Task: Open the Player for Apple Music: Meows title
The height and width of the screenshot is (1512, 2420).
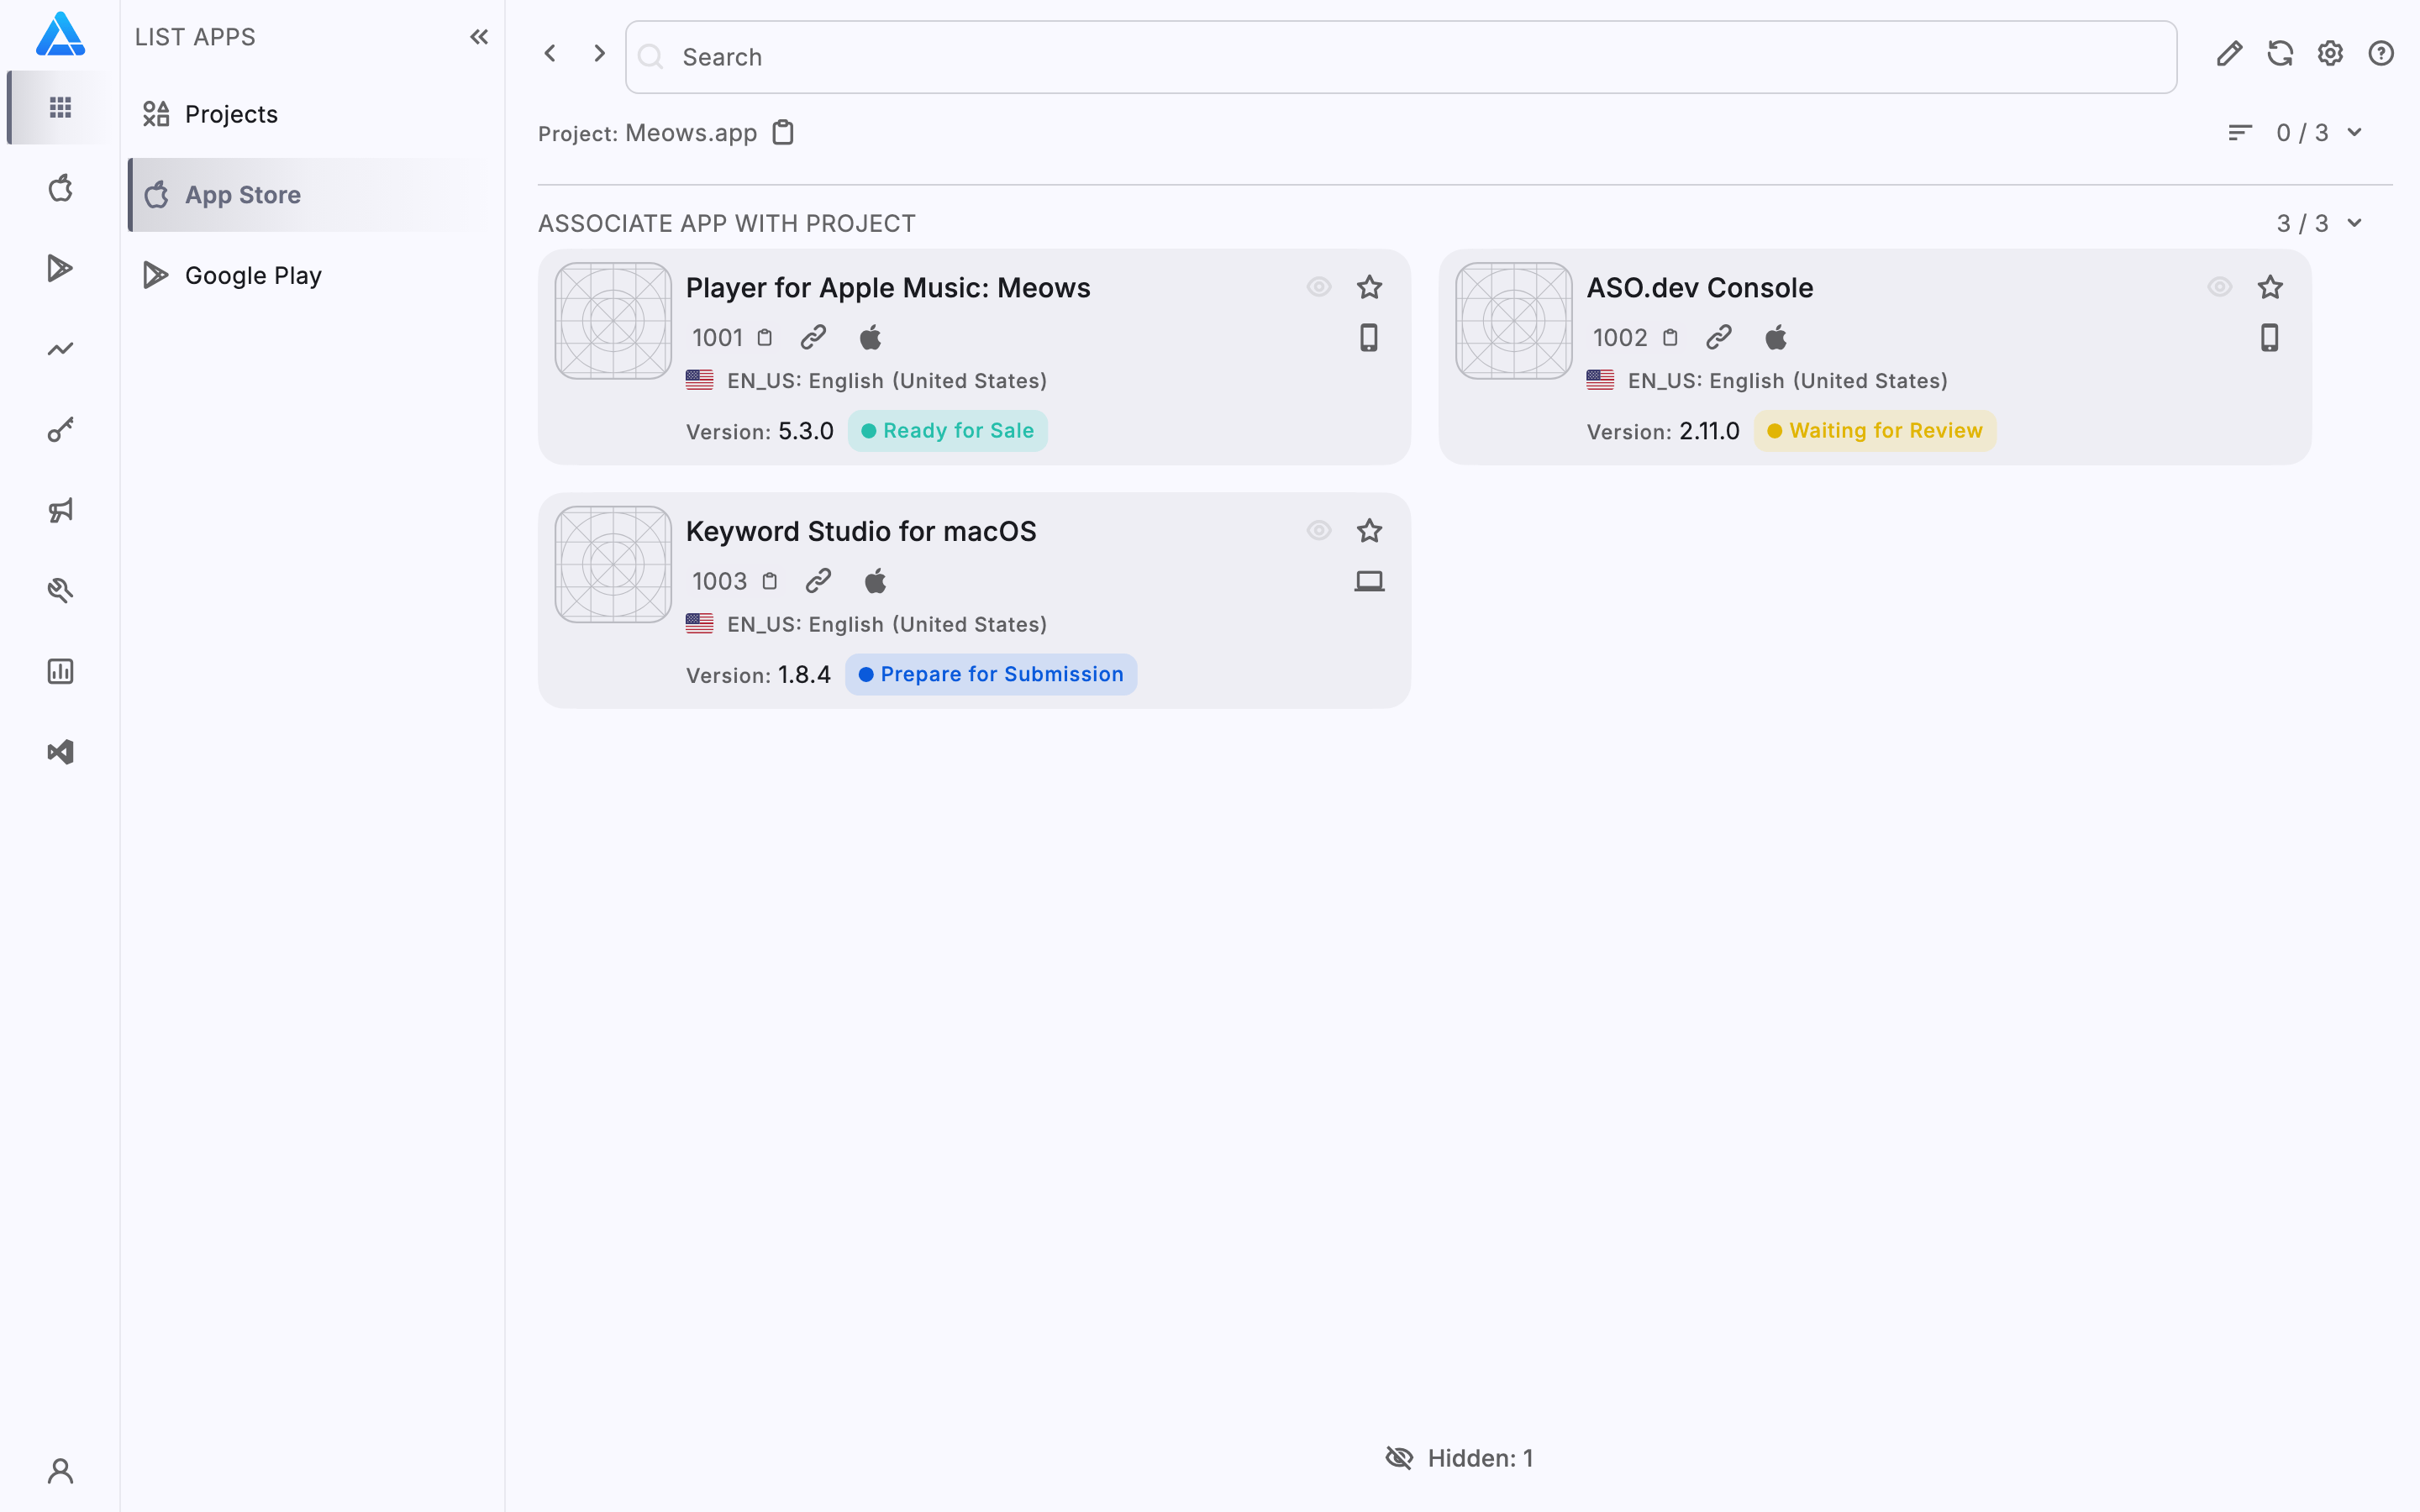Action: (888, 288)
